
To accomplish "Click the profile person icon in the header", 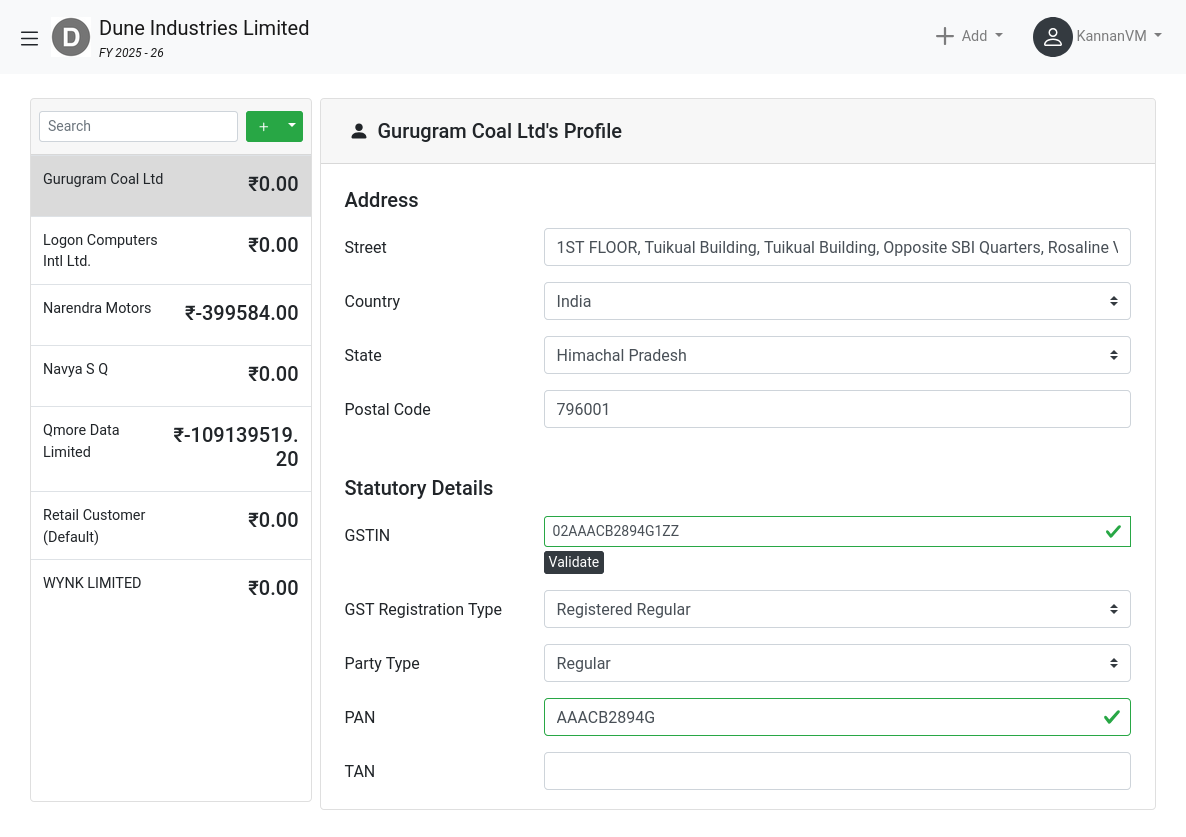I will coord(359,132).
